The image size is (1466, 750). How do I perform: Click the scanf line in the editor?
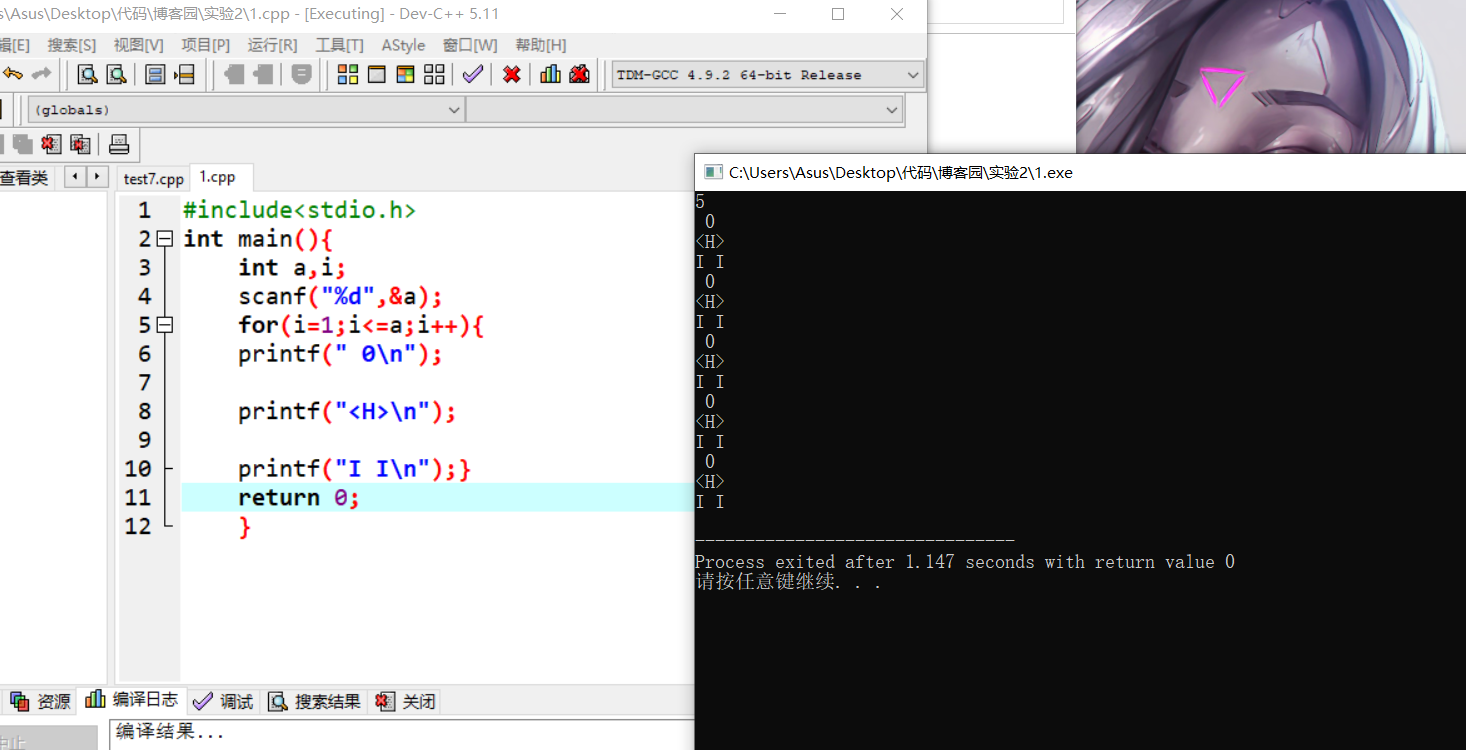pos(340,296)
